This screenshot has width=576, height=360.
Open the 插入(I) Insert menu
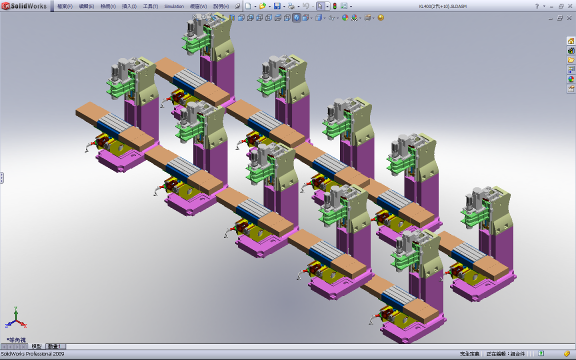[129, 6]
